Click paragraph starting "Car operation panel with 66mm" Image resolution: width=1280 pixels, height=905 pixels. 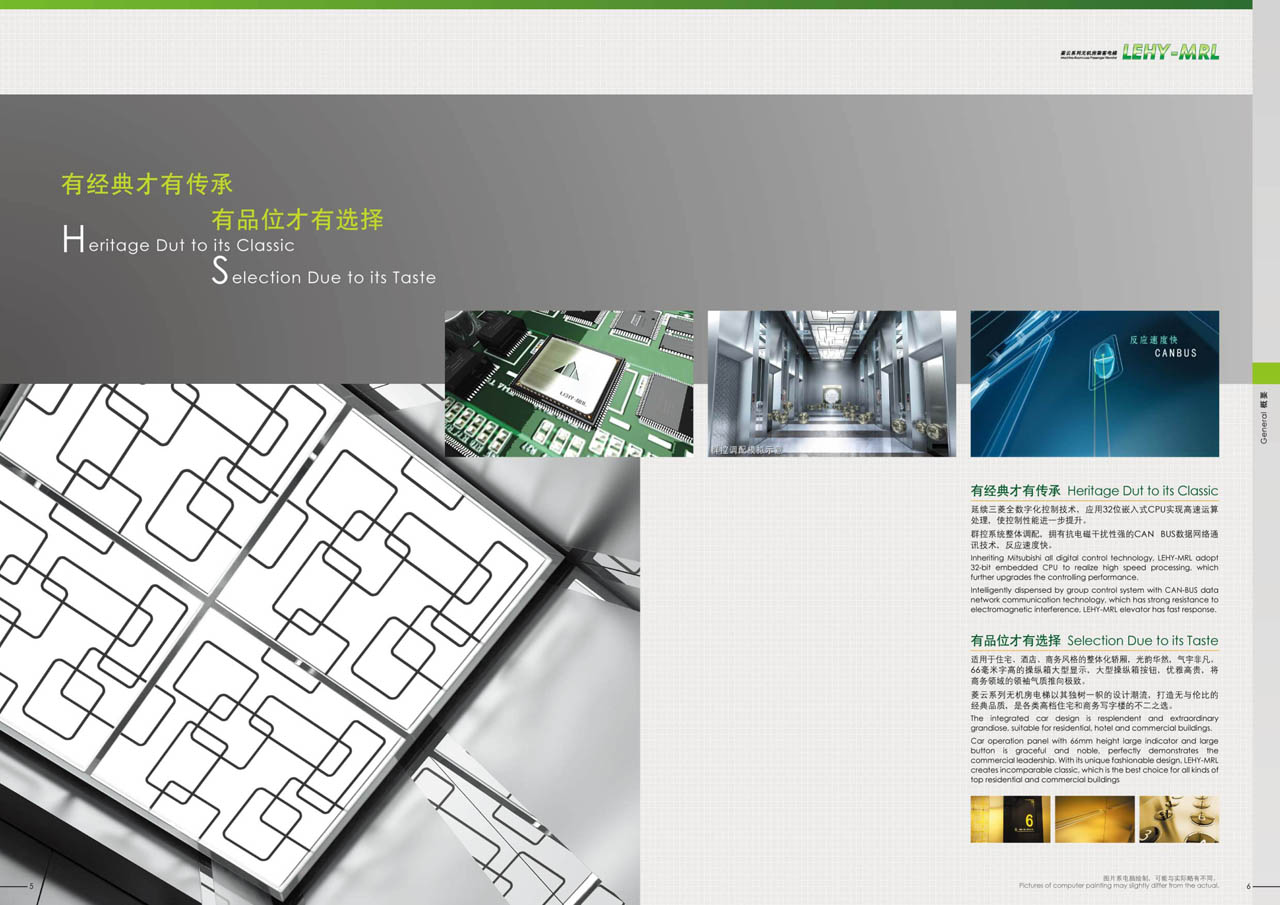click(1094, 760)
